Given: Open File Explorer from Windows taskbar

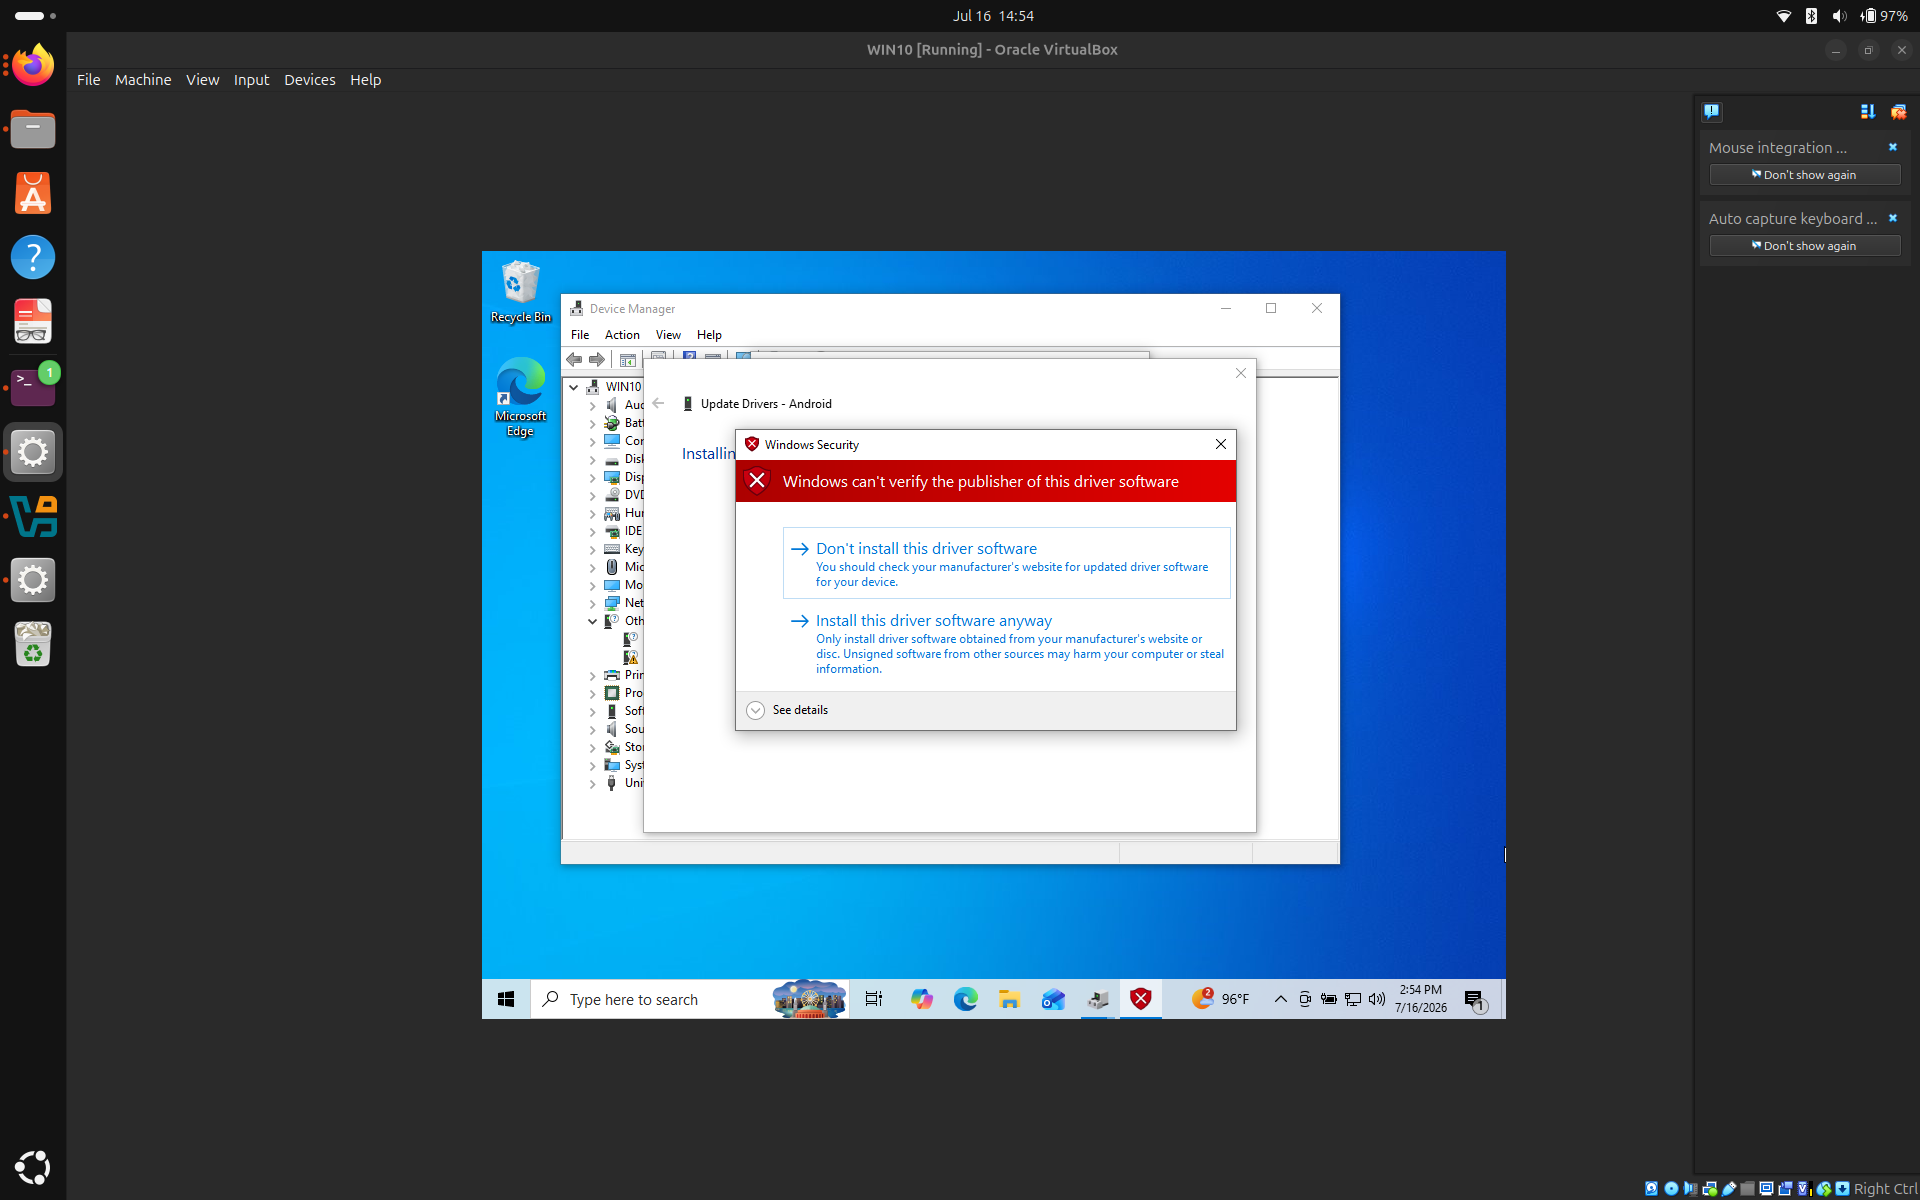Looking at the screenshot, I should click(x=1009, y=999).
